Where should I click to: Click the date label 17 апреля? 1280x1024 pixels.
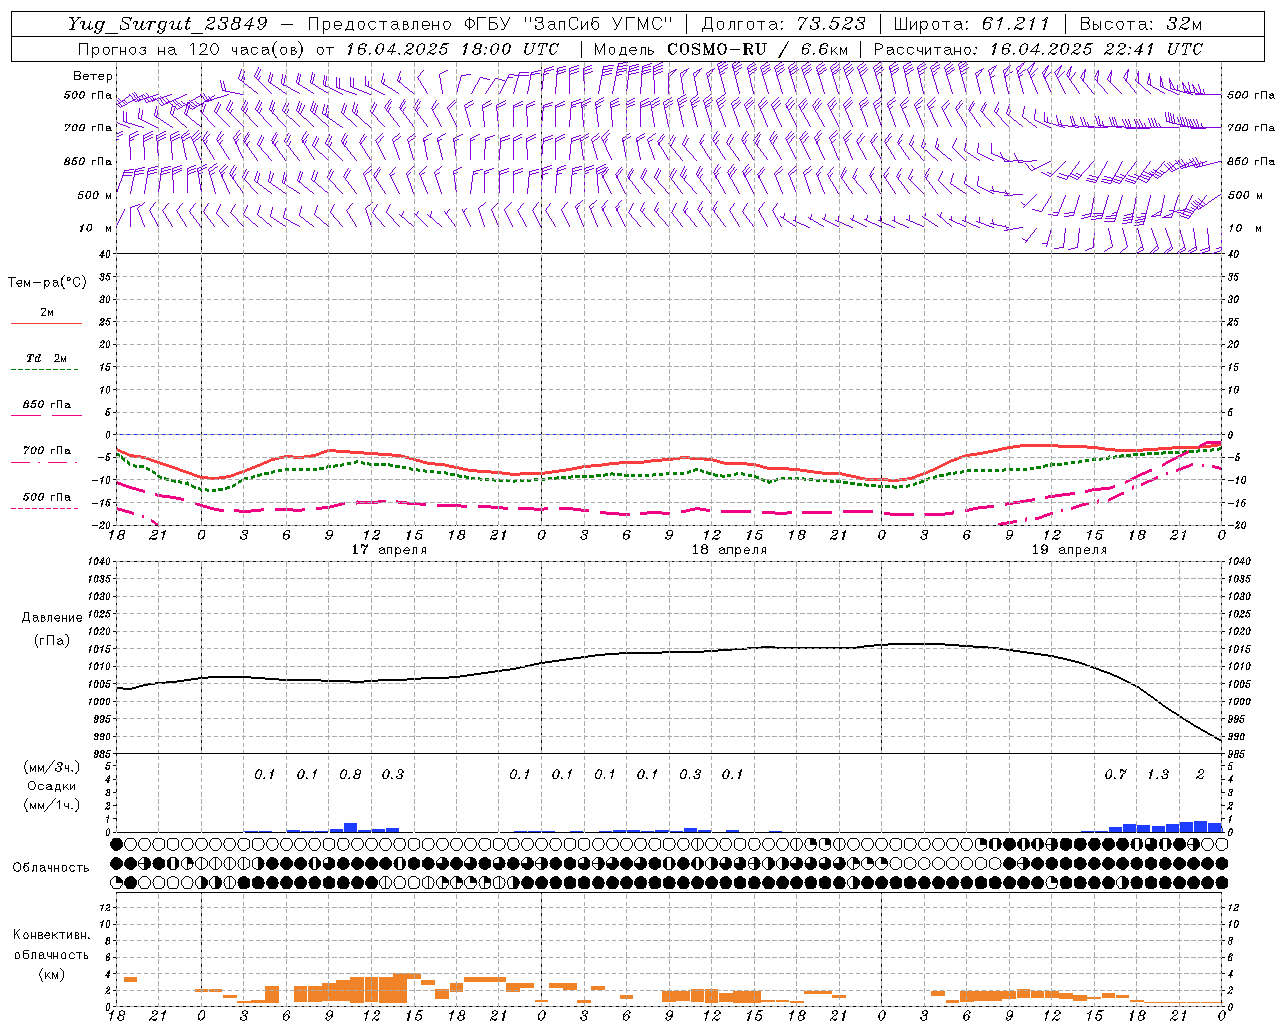[389, 550]
